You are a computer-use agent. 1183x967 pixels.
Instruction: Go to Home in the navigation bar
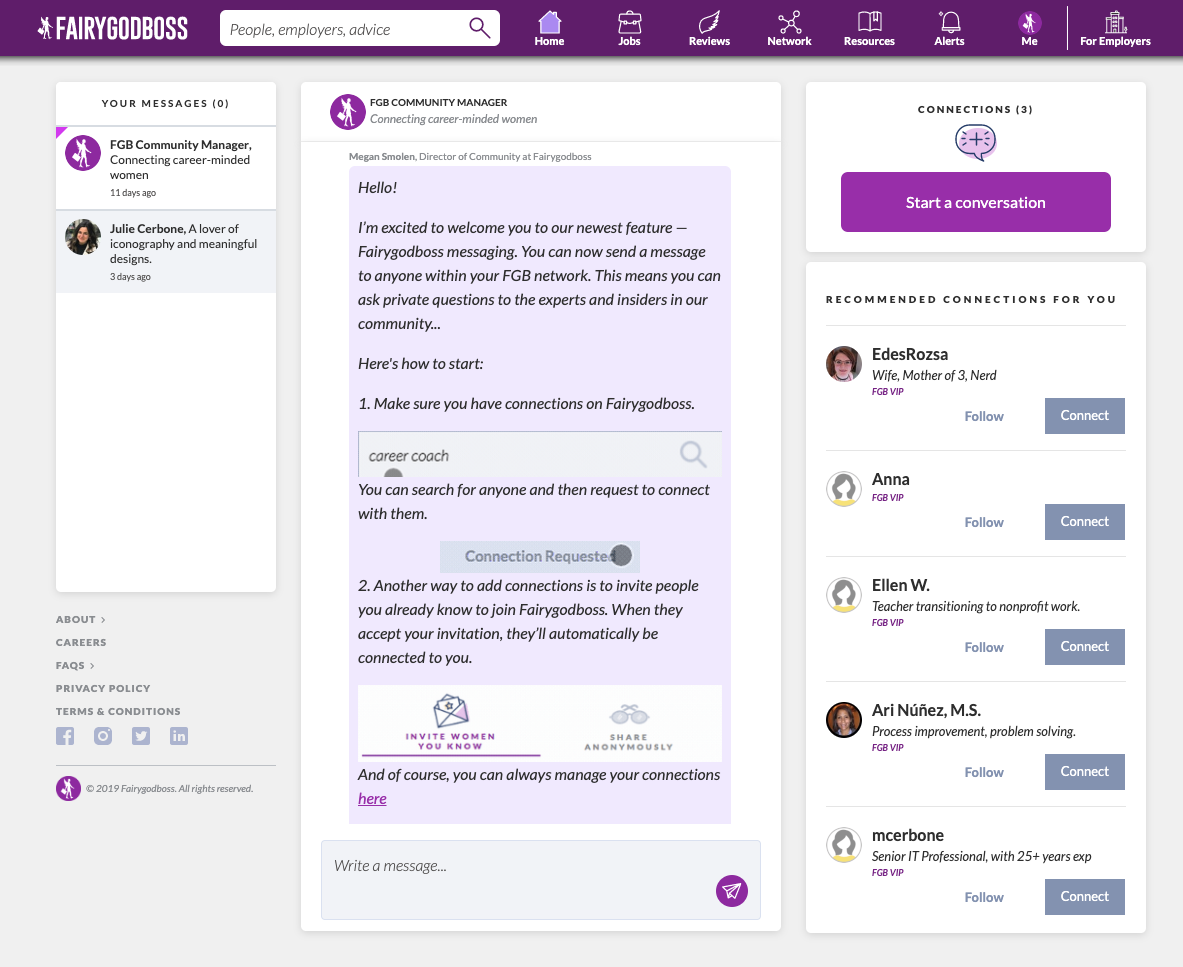pos(549,29)
